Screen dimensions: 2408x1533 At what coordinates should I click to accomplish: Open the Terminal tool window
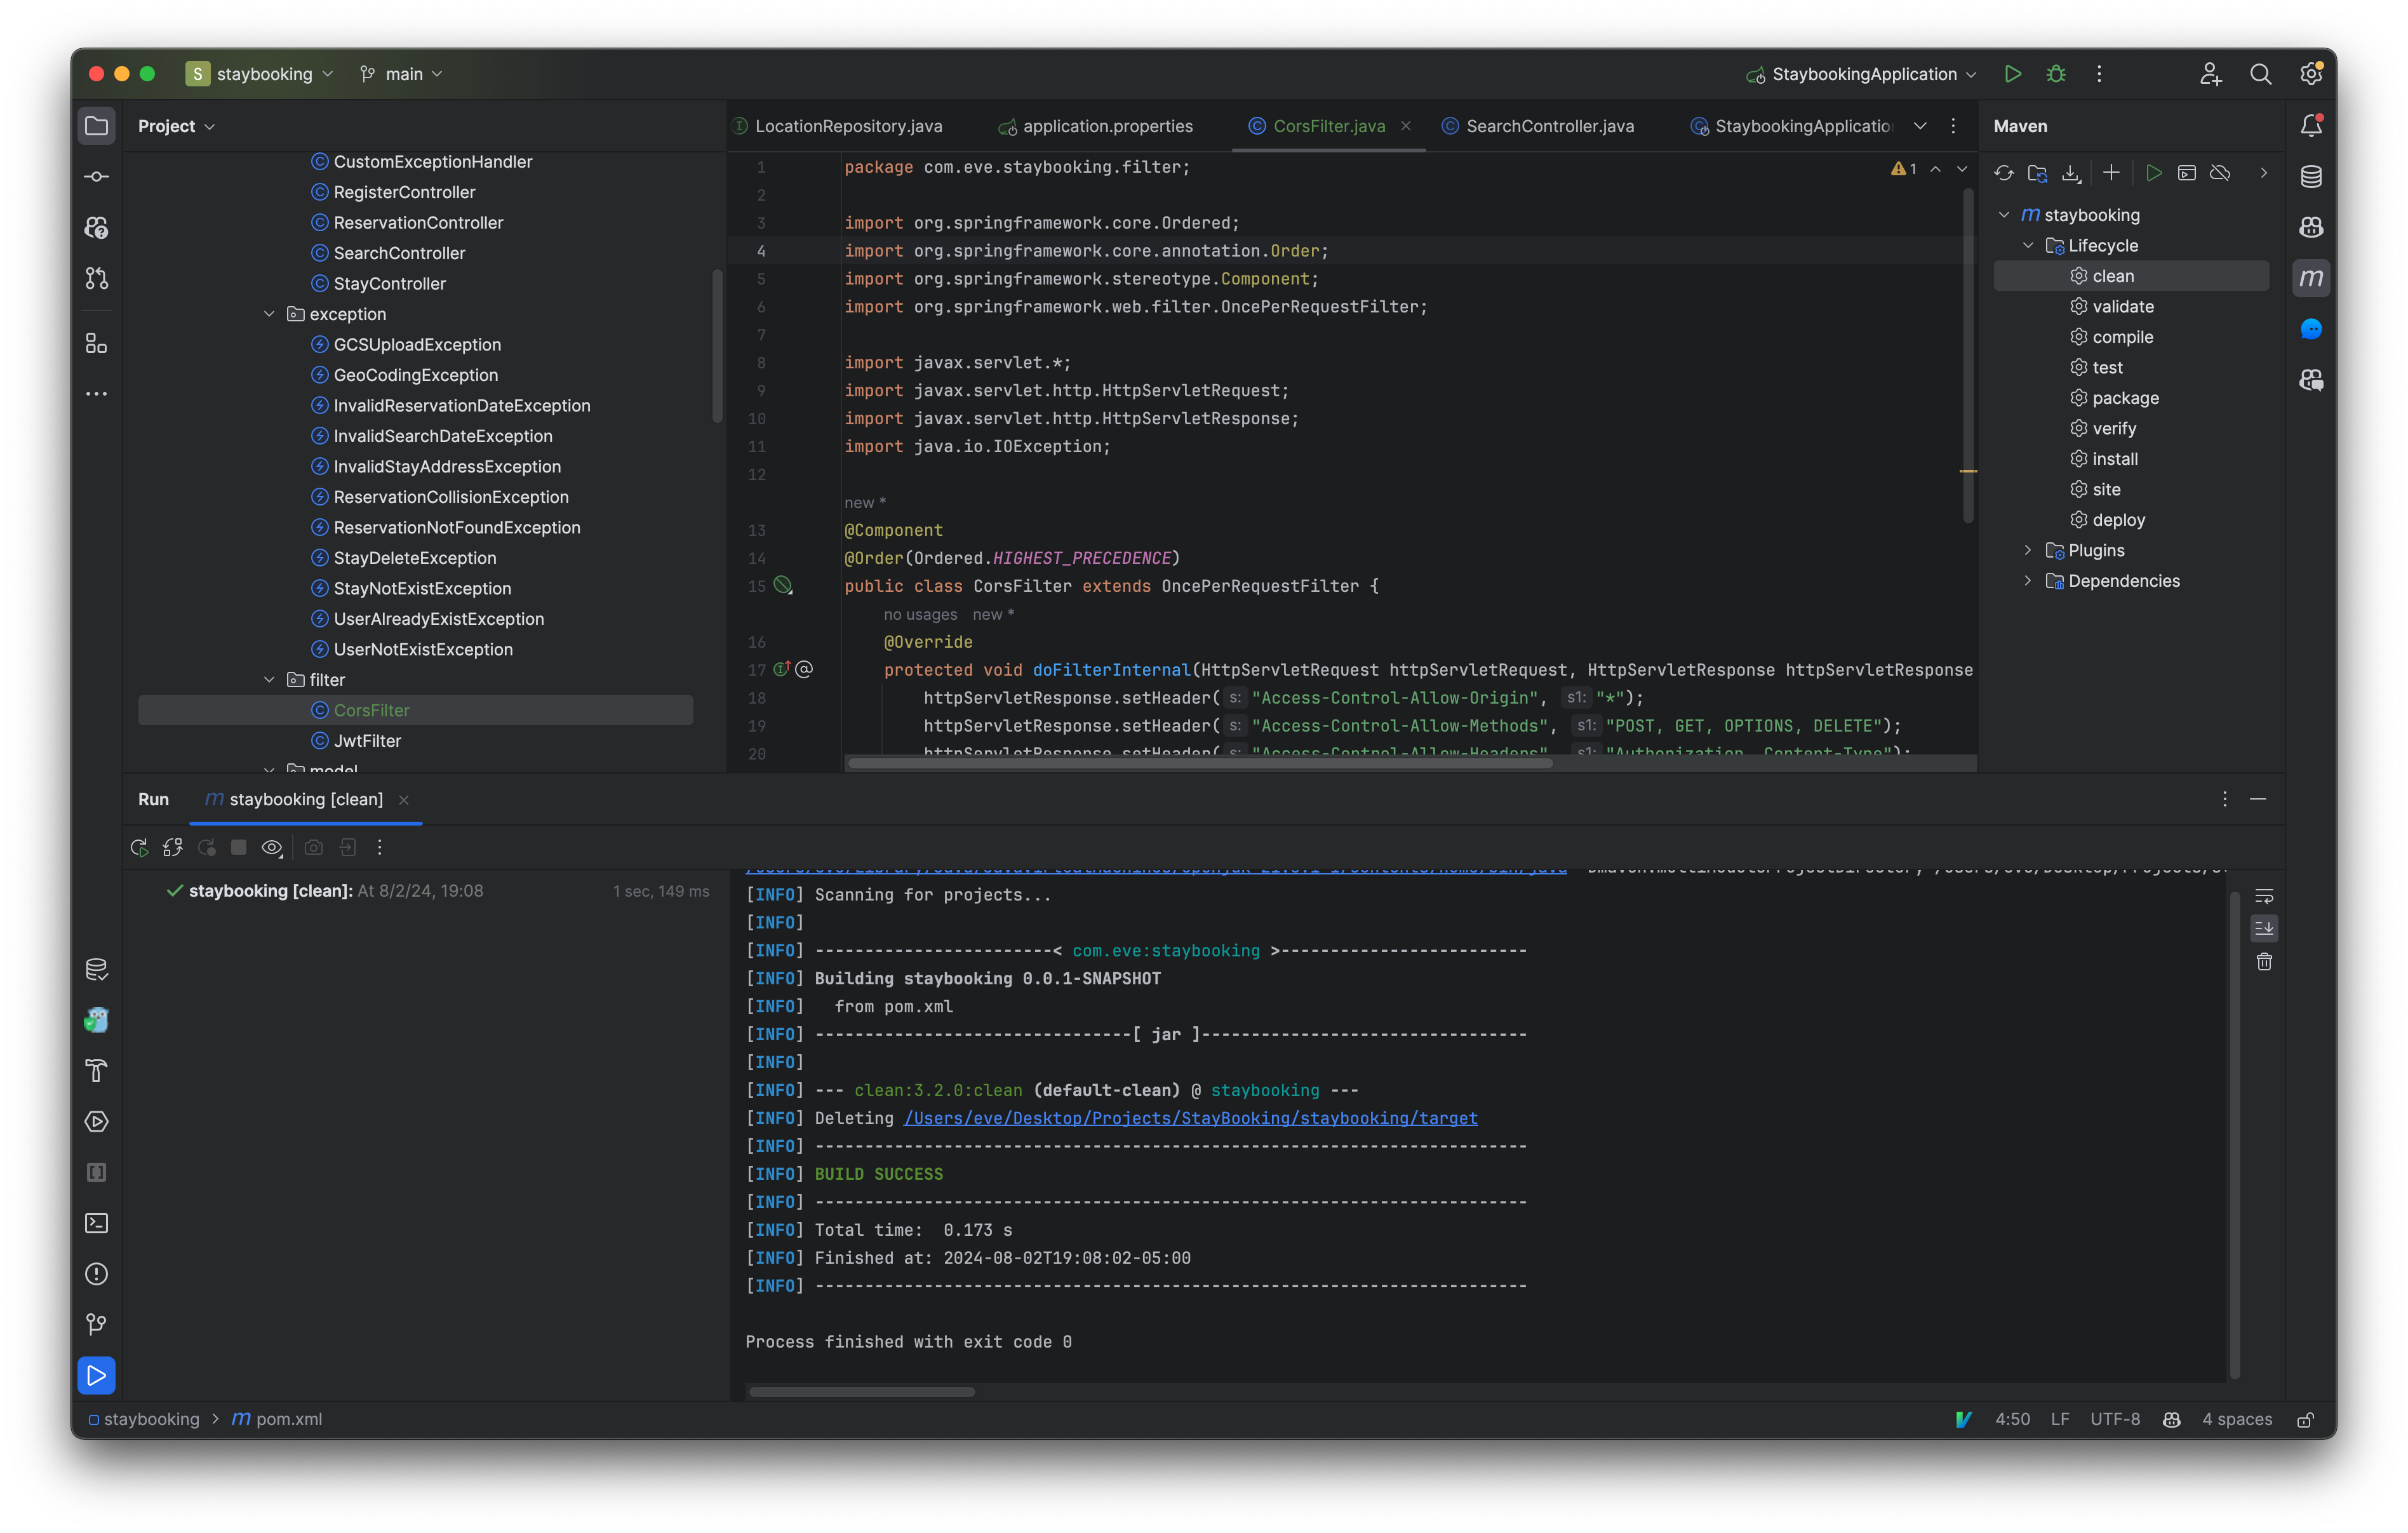pos(96,1223)
